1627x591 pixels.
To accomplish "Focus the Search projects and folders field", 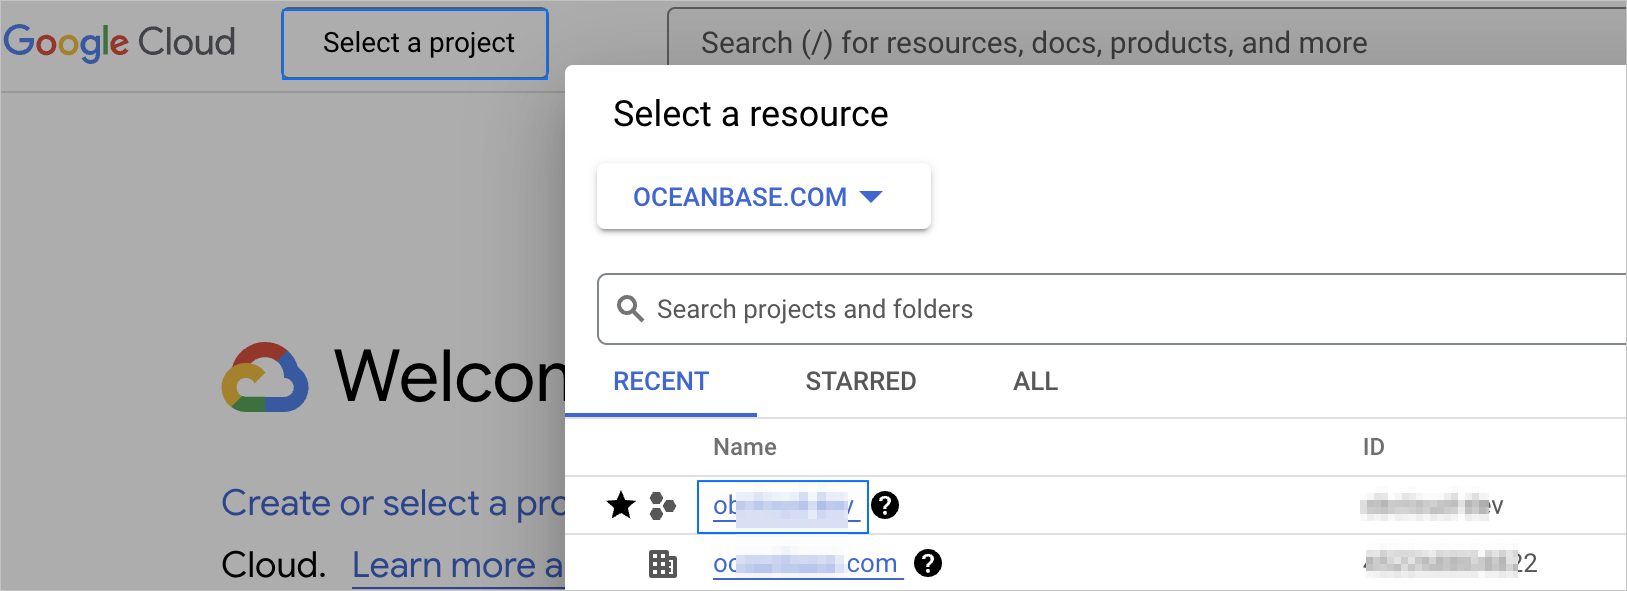I will pos(1100,309).
